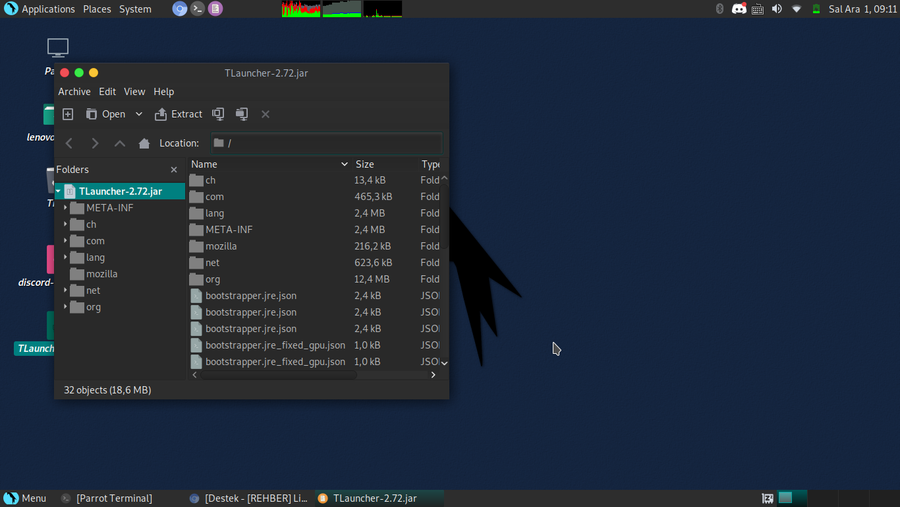Close the Folders side pane

coord(174,169)
